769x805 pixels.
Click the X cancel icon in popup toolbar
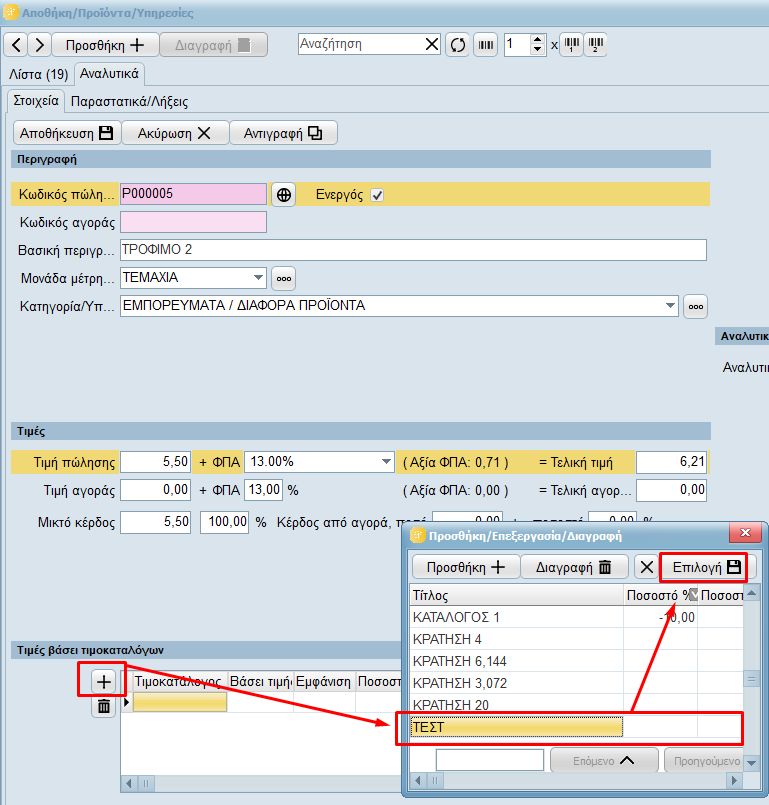tap(647, 568)
